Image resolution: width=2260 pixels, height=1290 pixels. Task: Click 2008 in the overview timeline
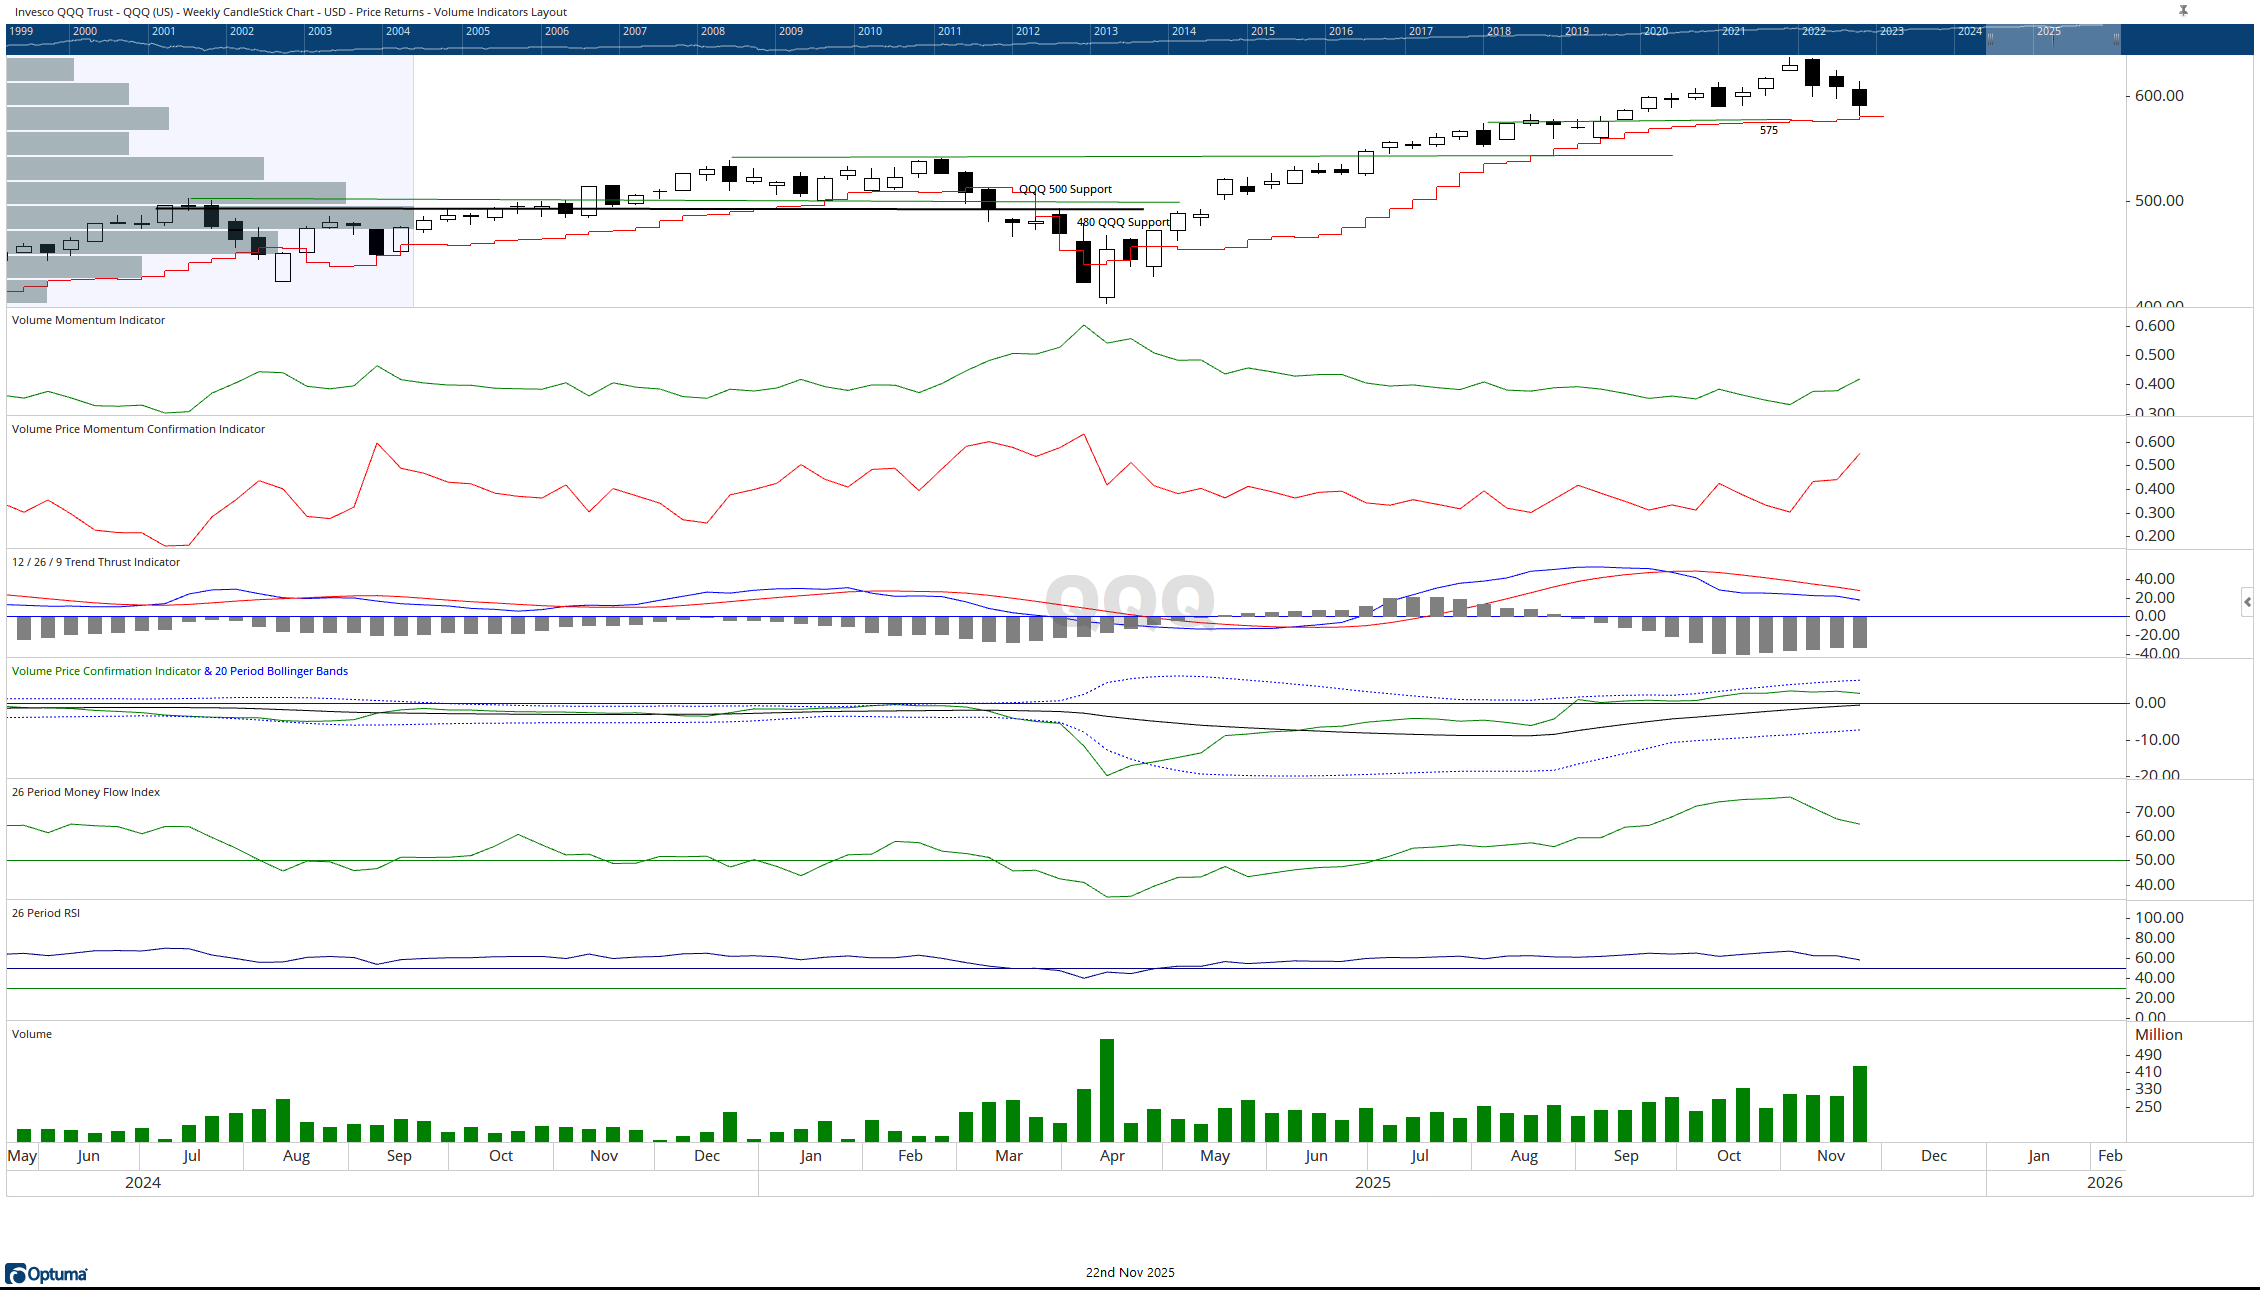click(712, 31)
